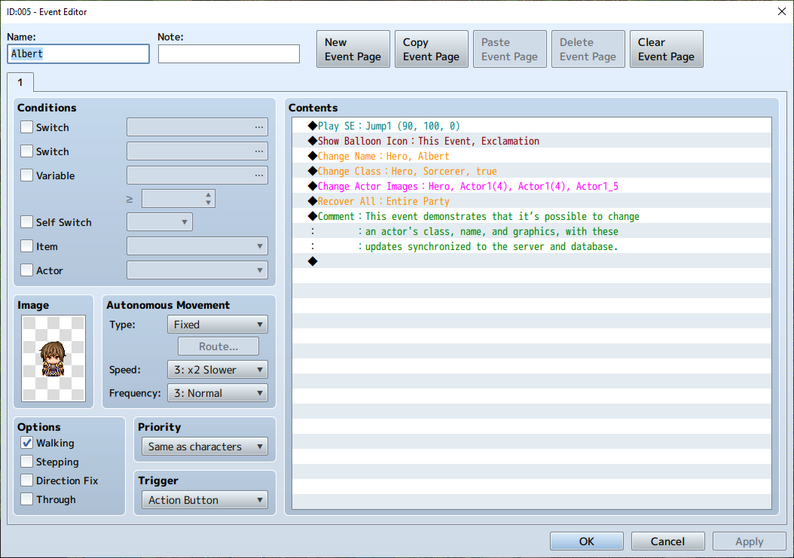Screen dimensions: 794x558
Task: Enable Variable condition checkbox
Action: coord(27,176)
